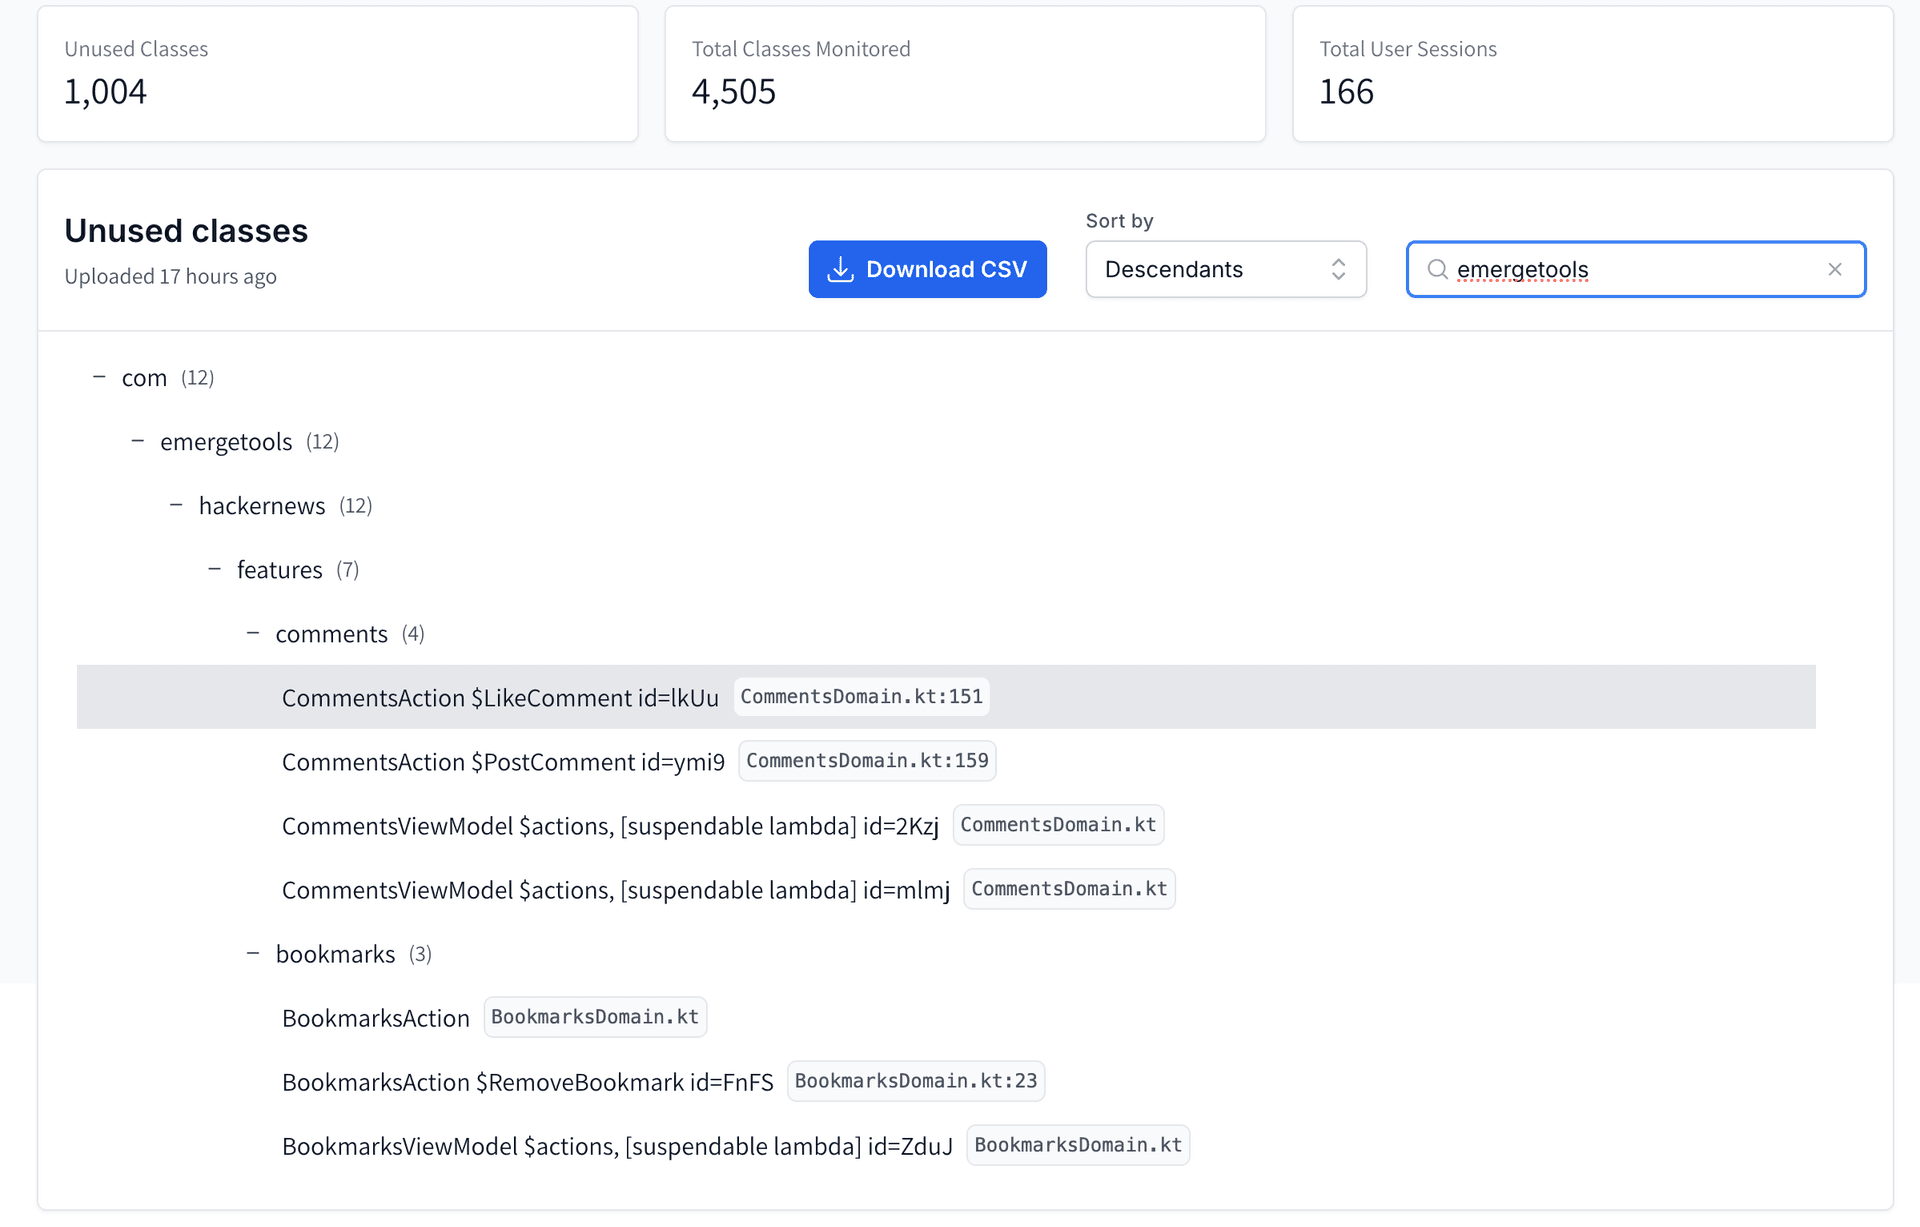Click the up-down chevron on the Descendants selector
The height and width of the screenshot is (1227, 1920).
click(x=1338, y=269)
